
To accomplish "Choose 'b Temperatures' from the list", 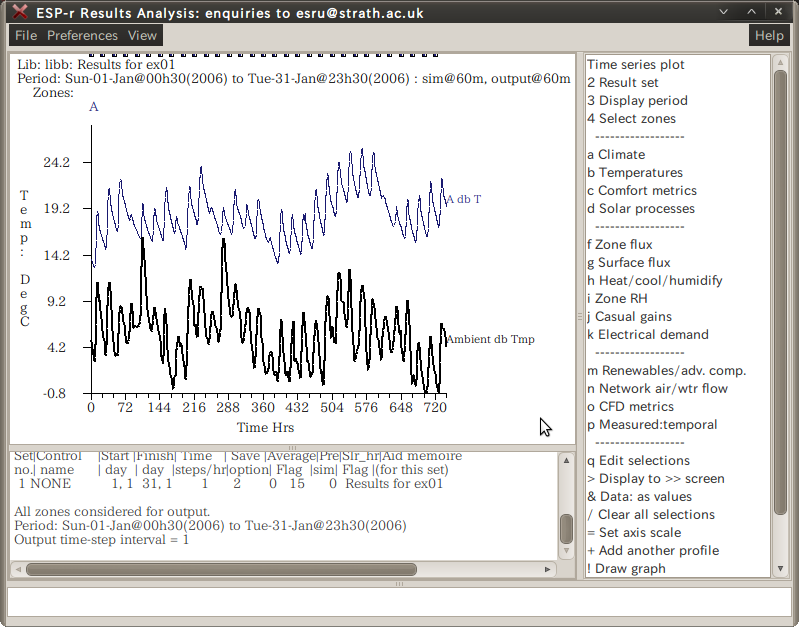I will (x=635, y=173).
